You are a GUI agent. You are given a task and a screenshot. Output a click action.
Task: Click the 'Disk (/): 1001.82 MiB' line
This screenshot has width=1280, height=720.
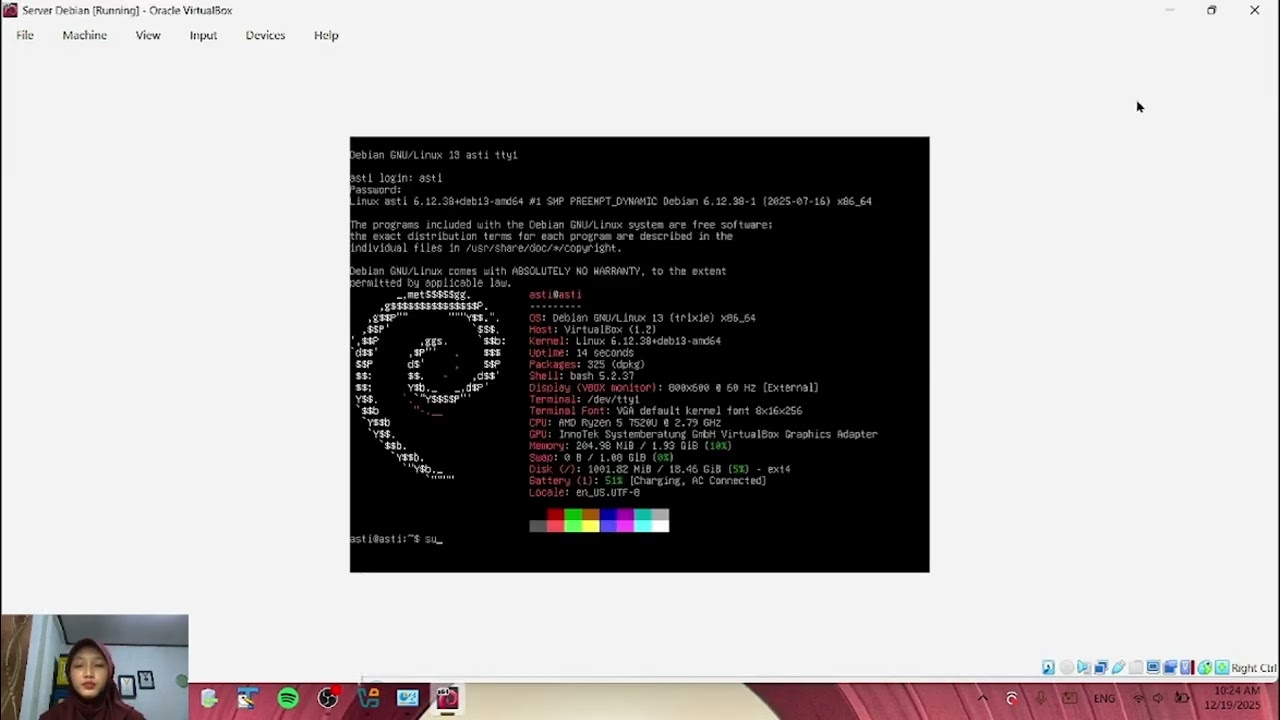click(660, 469)
